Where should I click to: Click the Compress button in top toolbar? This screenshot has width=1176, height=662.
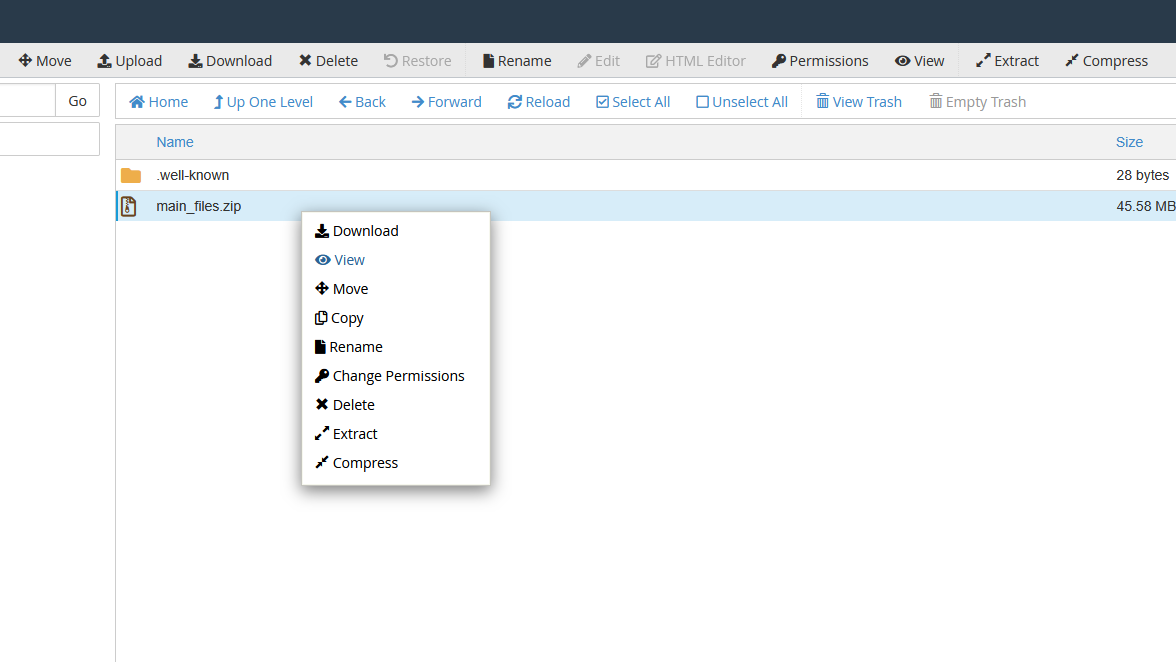click(1106, 61)
